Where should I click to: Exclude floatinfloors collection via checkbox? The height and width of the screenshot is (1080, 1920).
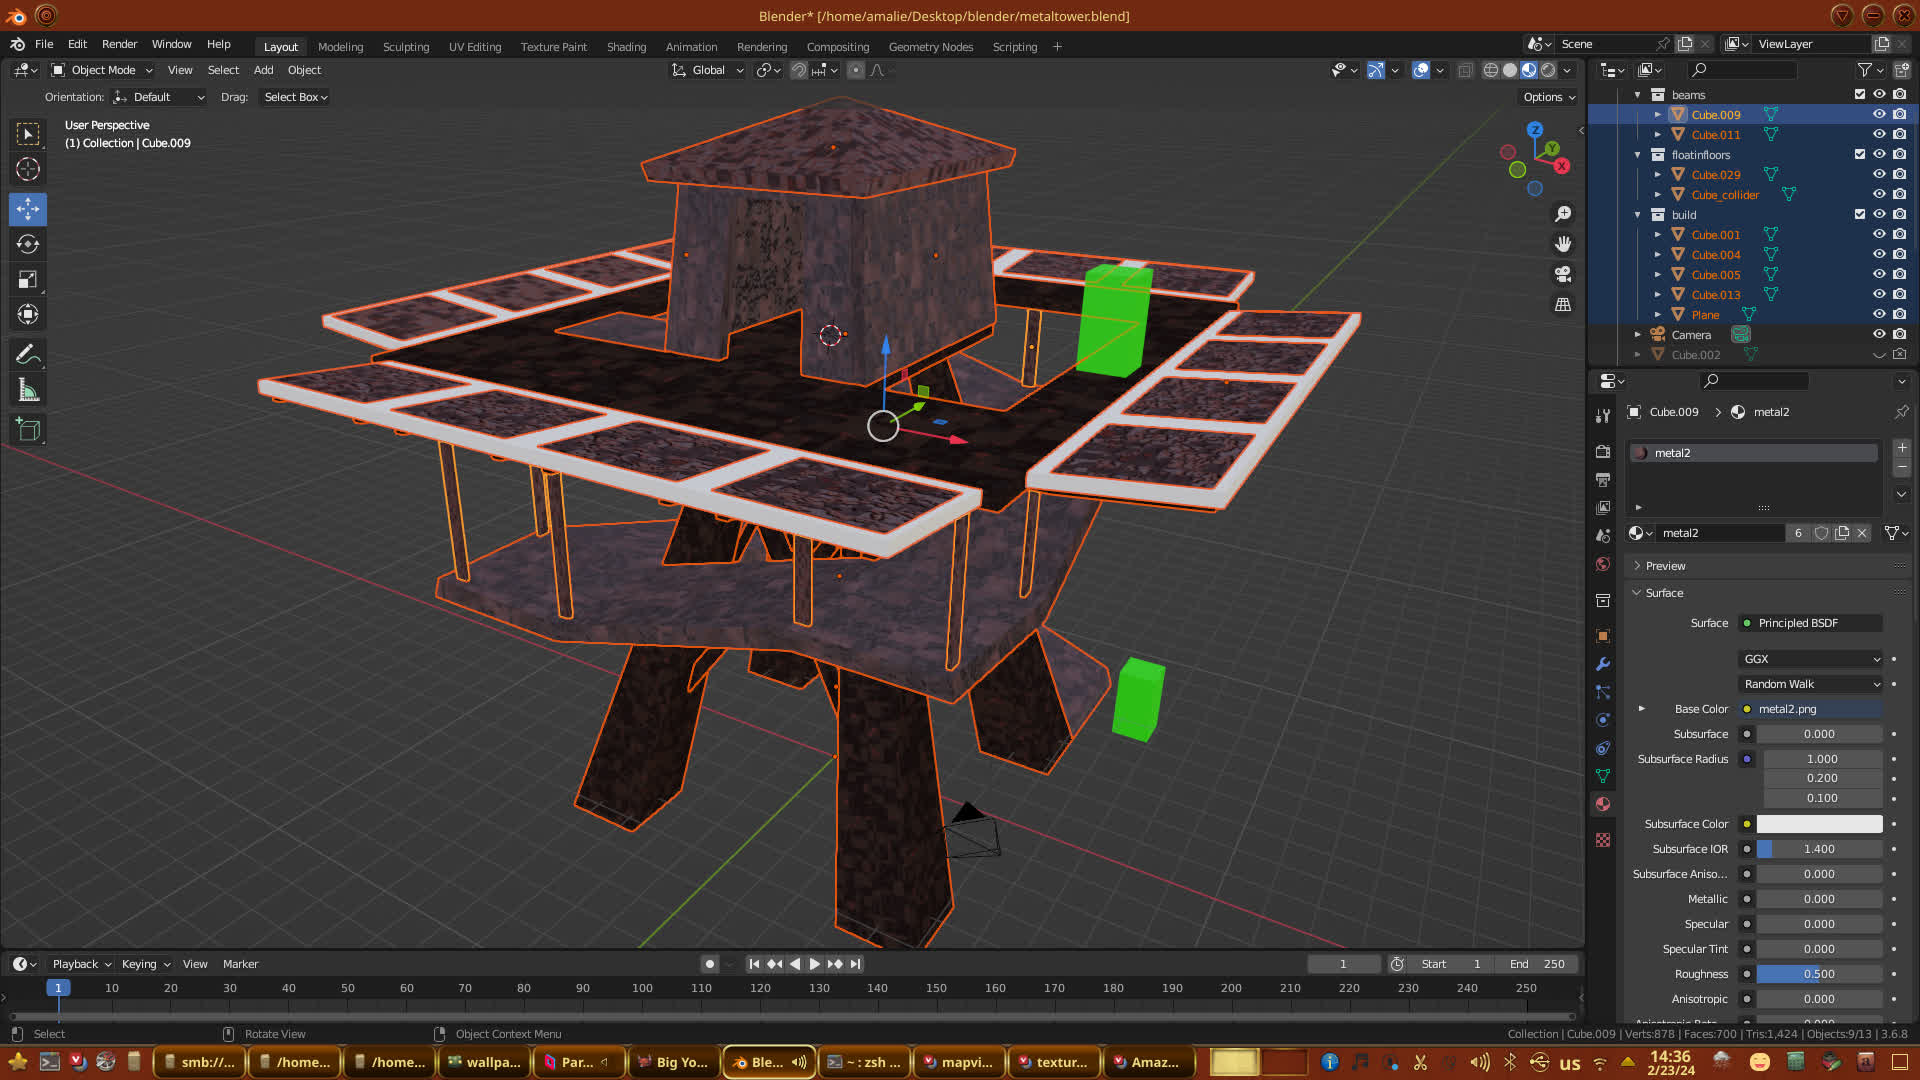coord(1860,154)
